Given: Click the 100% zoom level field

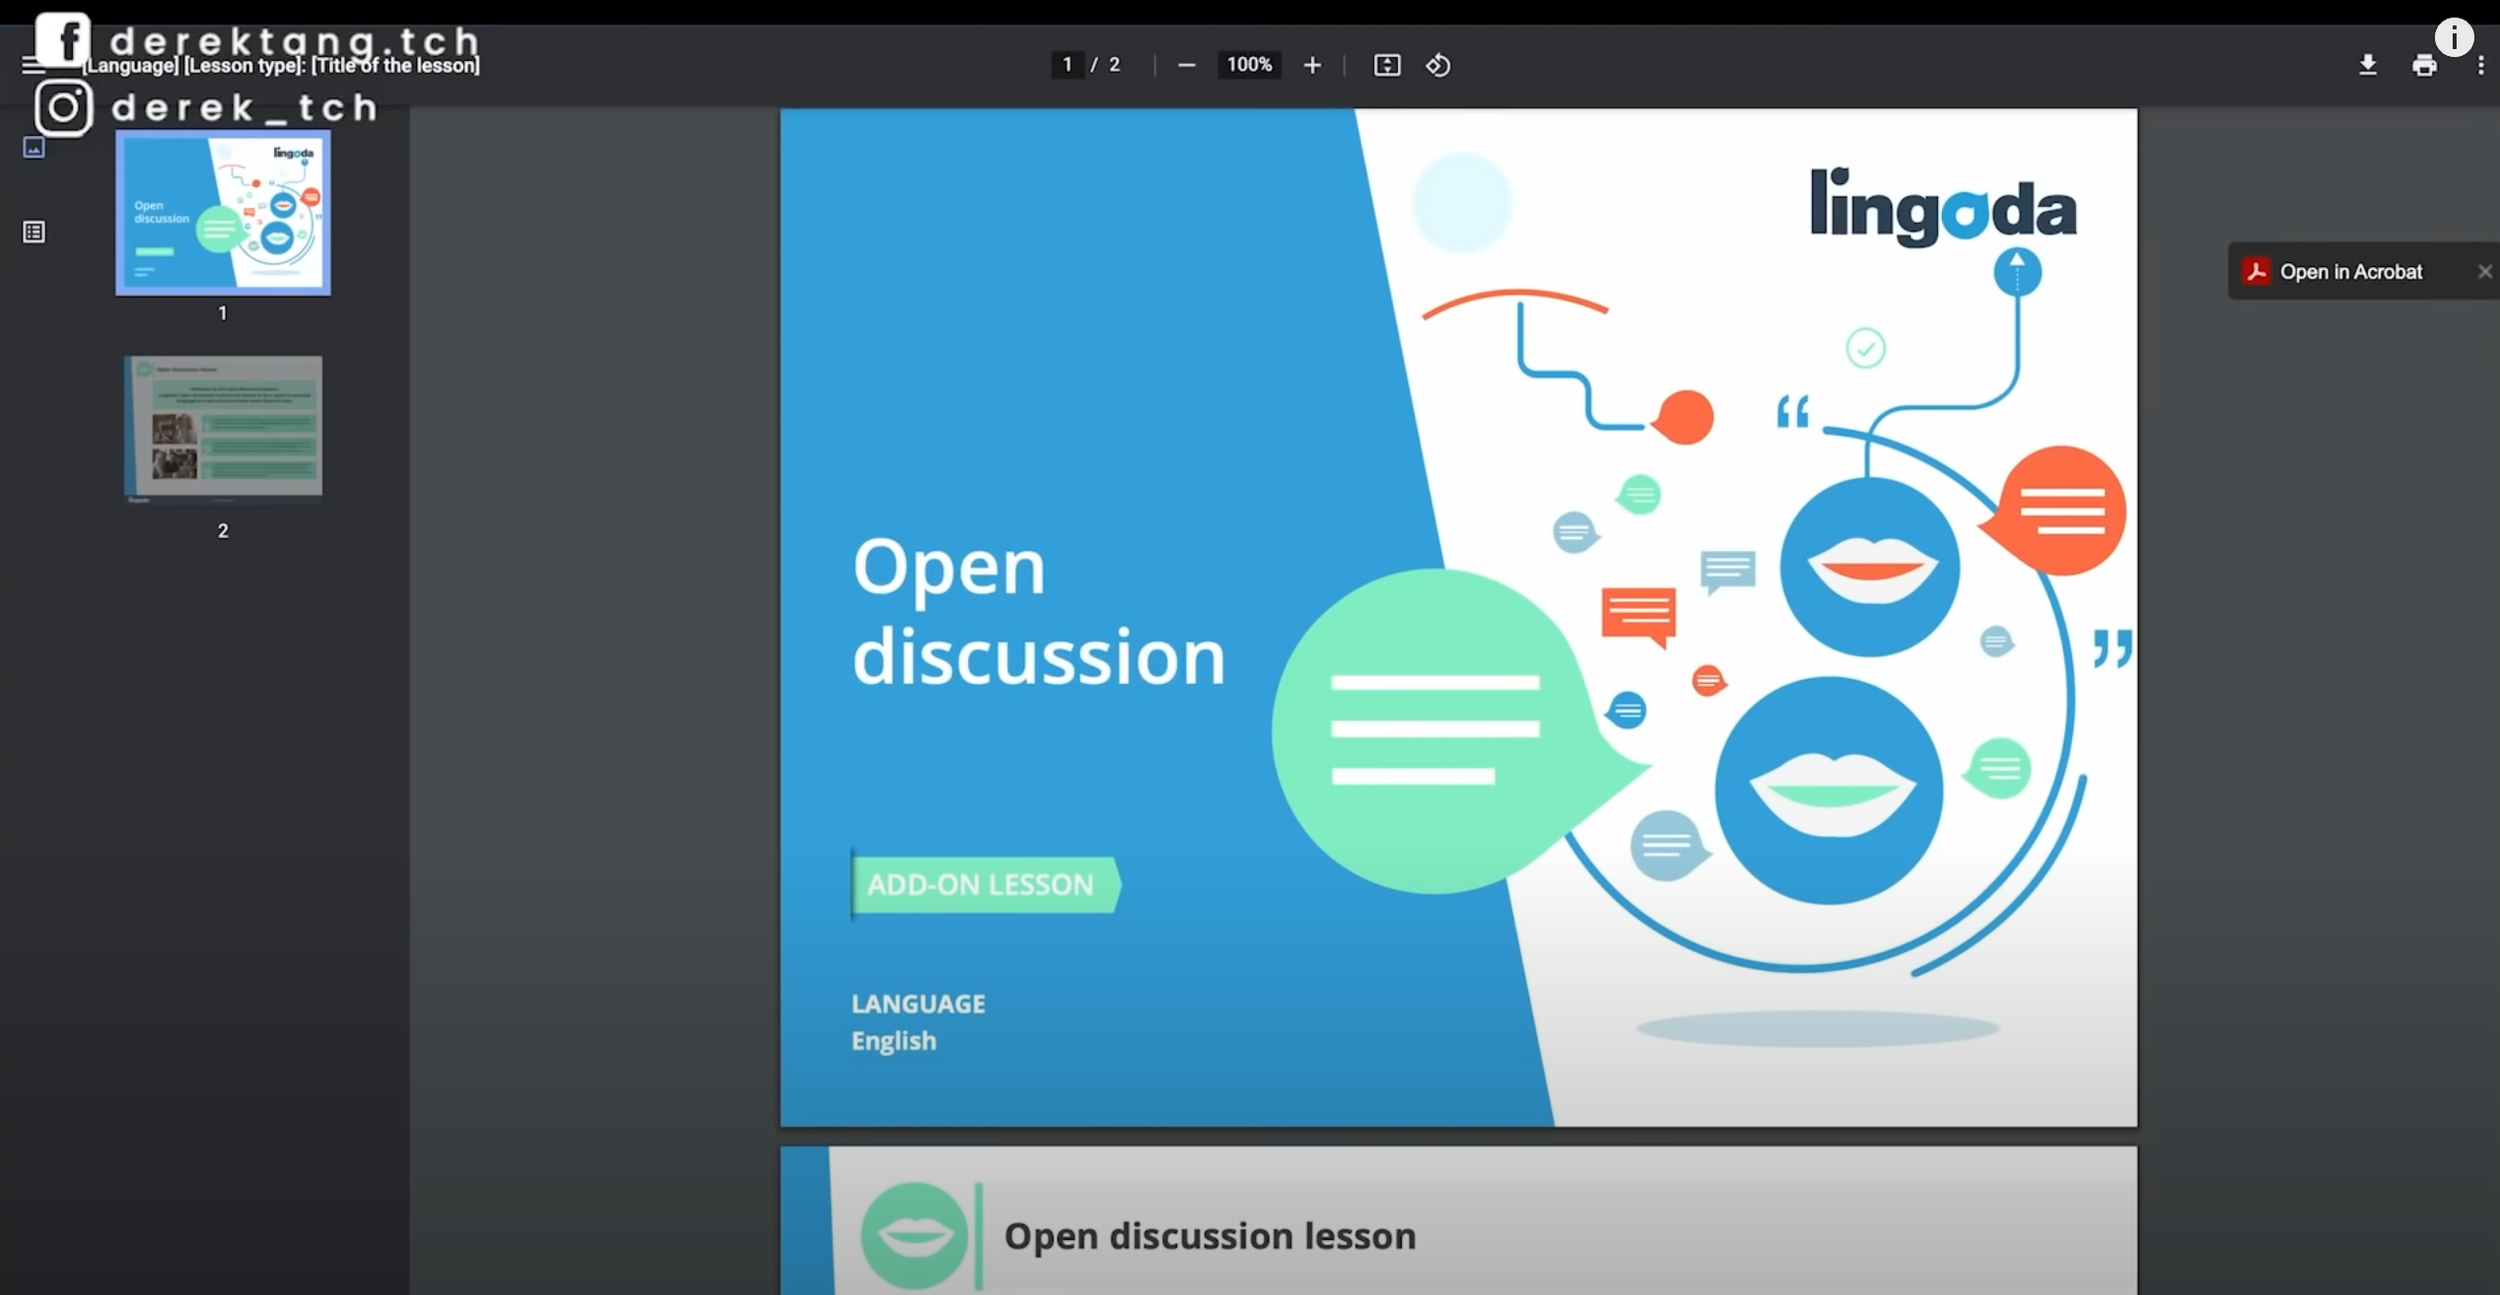Looking at the screenshot, I should (1249, 65).
